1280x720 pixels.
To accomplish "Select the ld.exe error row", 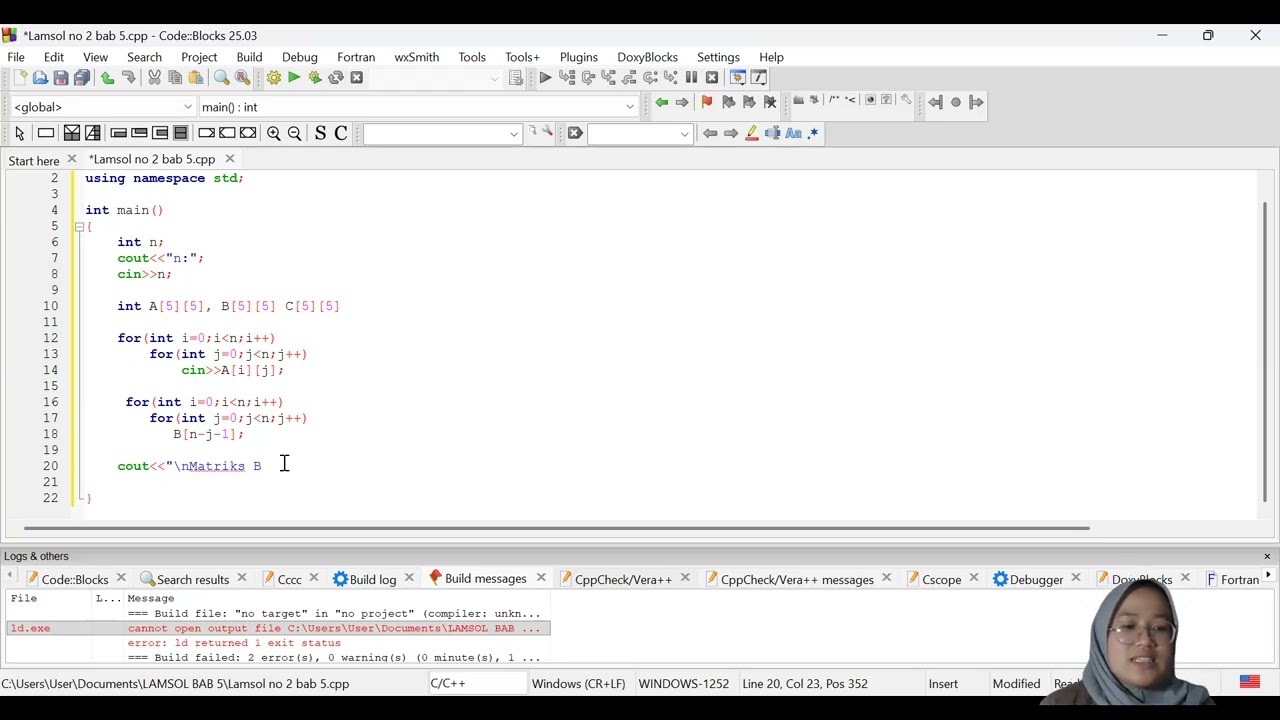I will tap(278, 628).
